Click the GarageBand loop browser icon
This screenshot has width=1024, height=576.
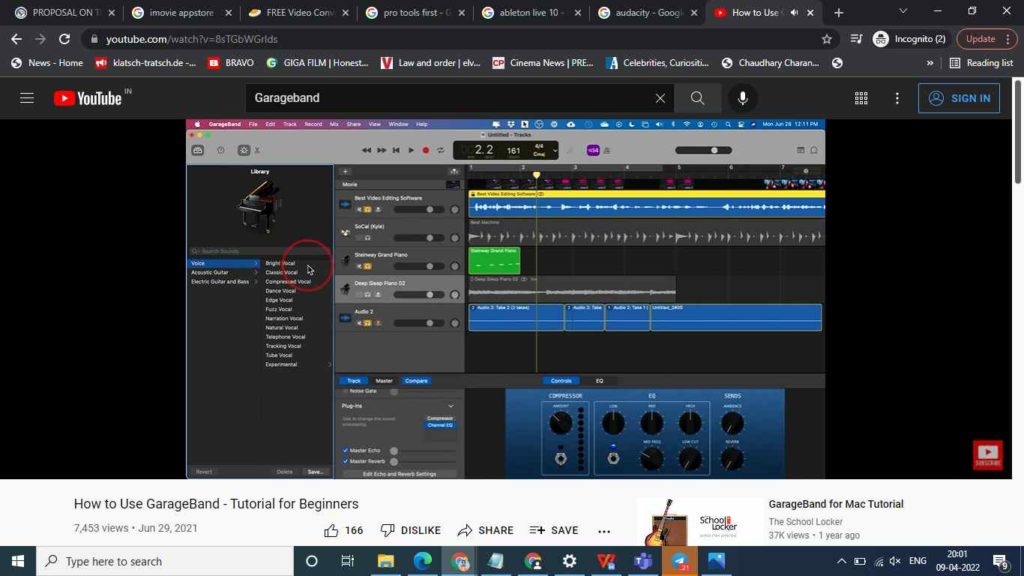[x=814, y=150]
